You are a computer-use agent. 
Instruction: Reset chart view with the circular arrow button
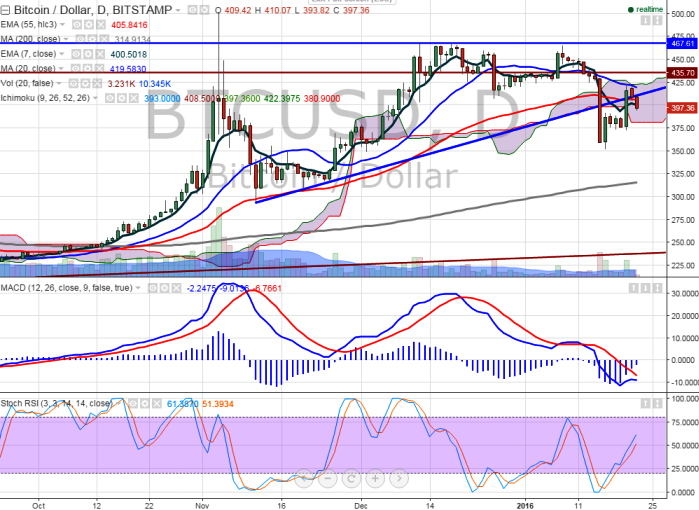351,478
